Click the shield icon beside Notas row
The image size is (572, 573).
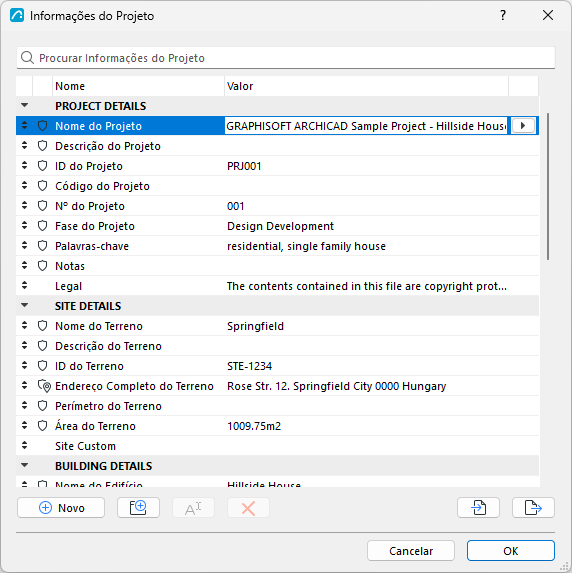(43, 266)
